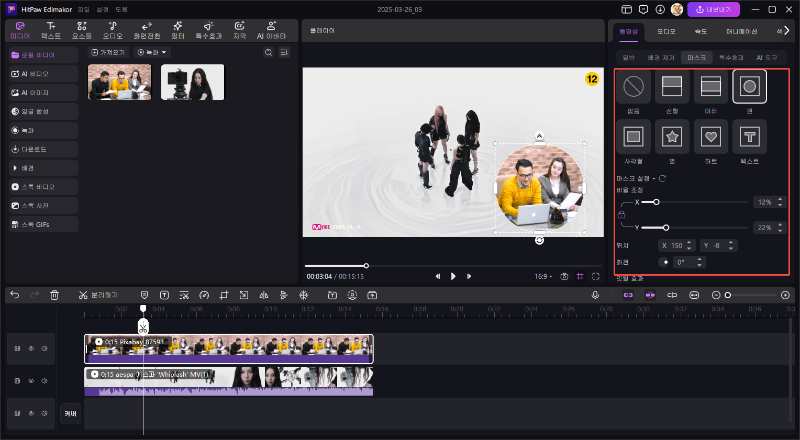Click the undo arrow in timeline toolbar

[x=15, y=295]
